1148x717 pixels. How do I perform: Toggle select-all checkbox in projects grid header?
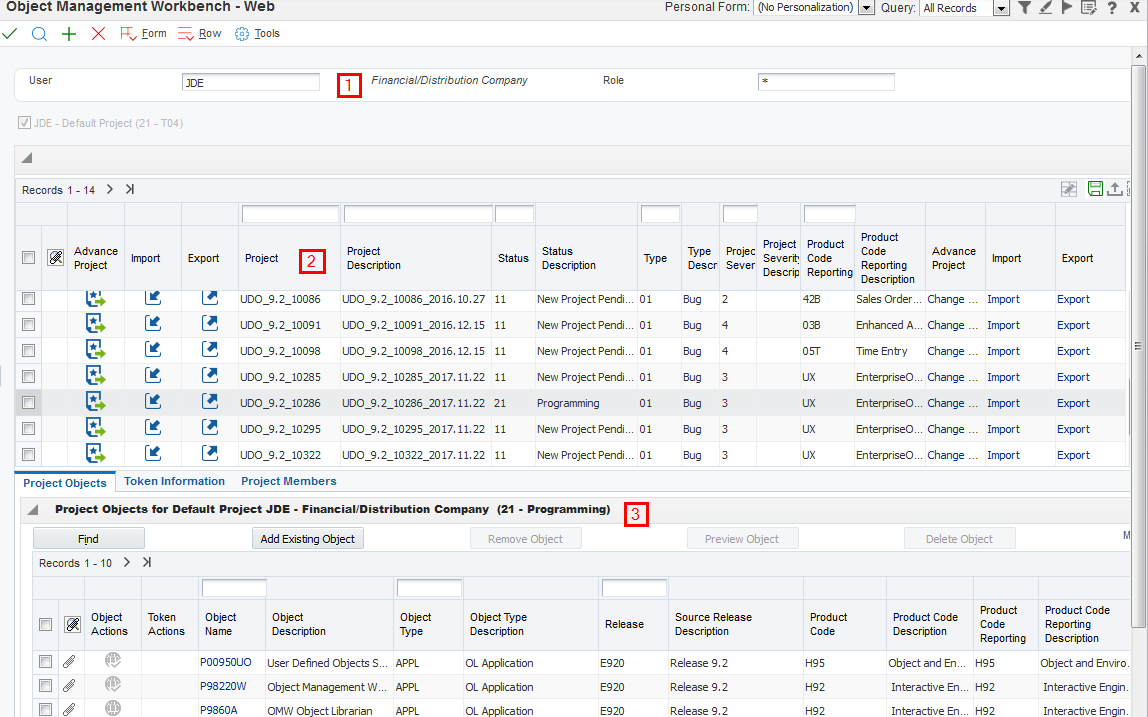[29, 258]
